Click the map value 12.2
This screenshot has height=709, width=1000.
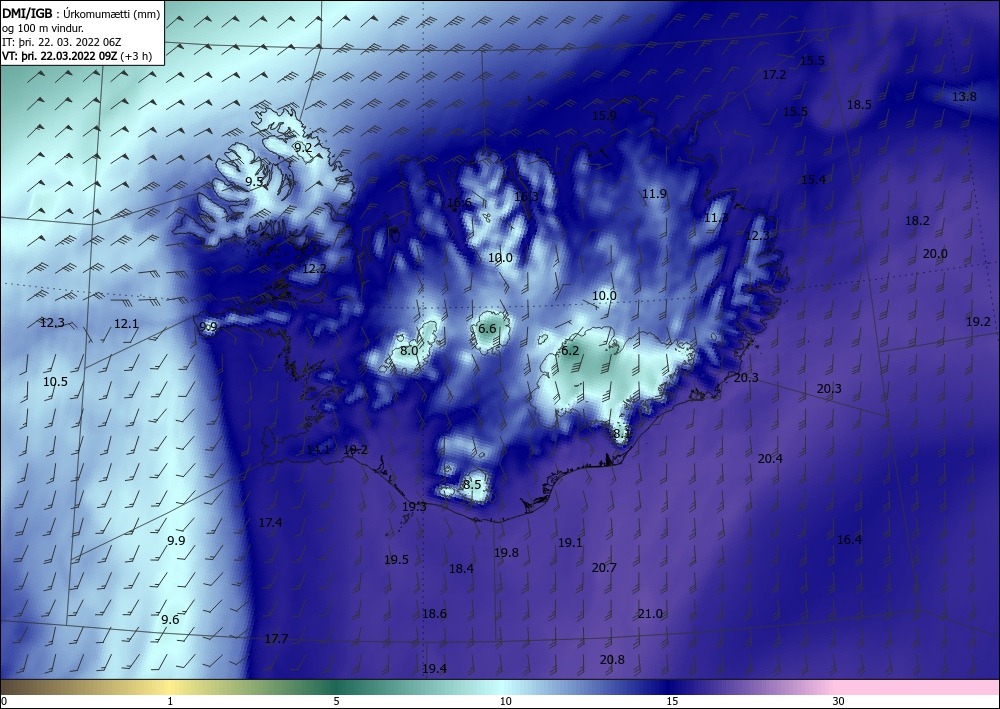click(314, 269)
